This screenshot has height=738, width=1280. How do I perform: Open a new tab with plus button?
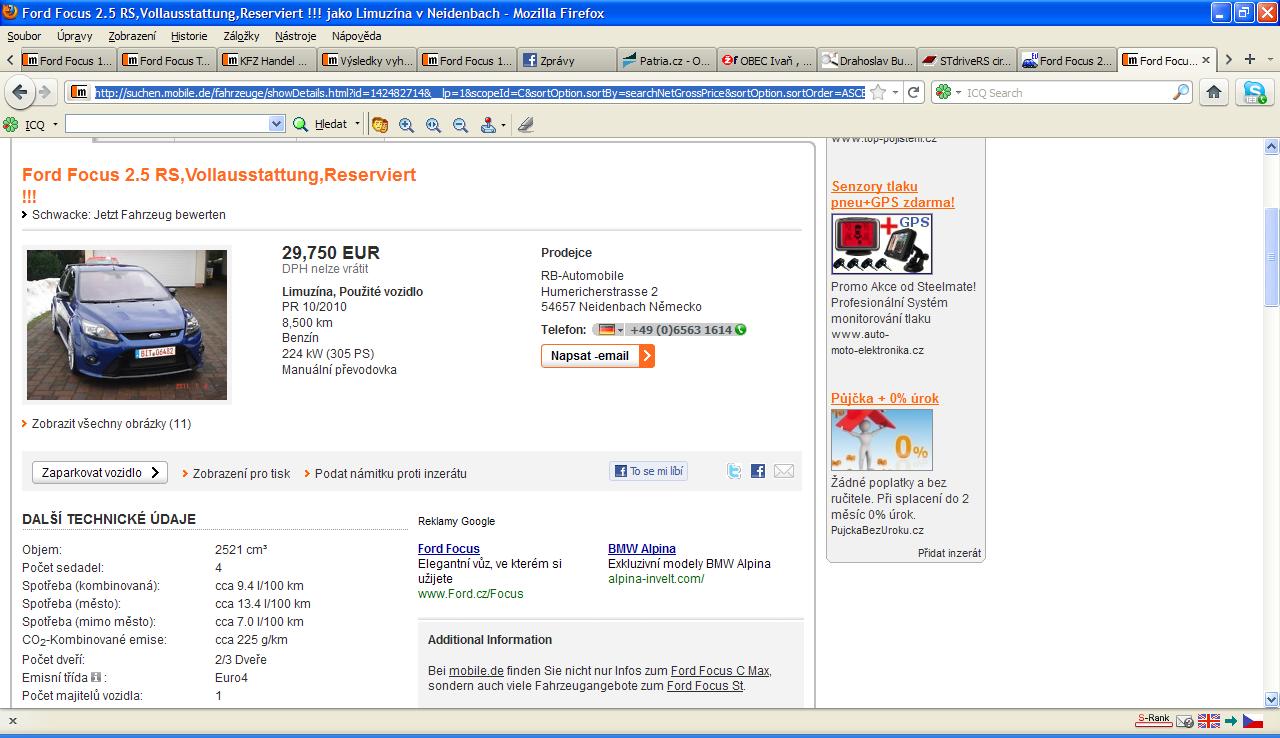click(x=1249, y=60)
